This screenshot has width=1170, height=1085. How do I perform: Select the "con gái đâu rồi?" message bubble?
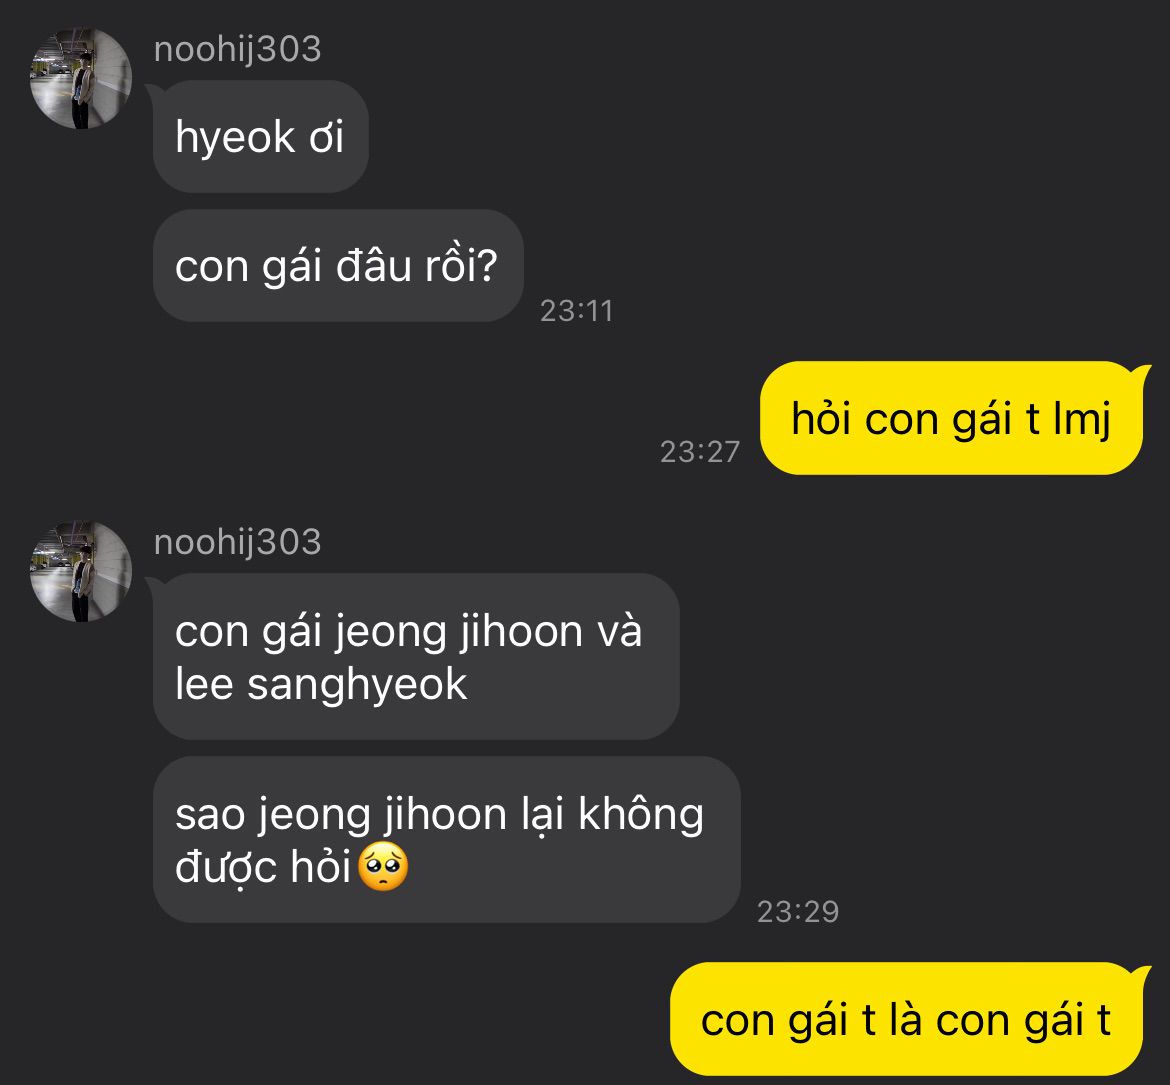tap(338, 266)
